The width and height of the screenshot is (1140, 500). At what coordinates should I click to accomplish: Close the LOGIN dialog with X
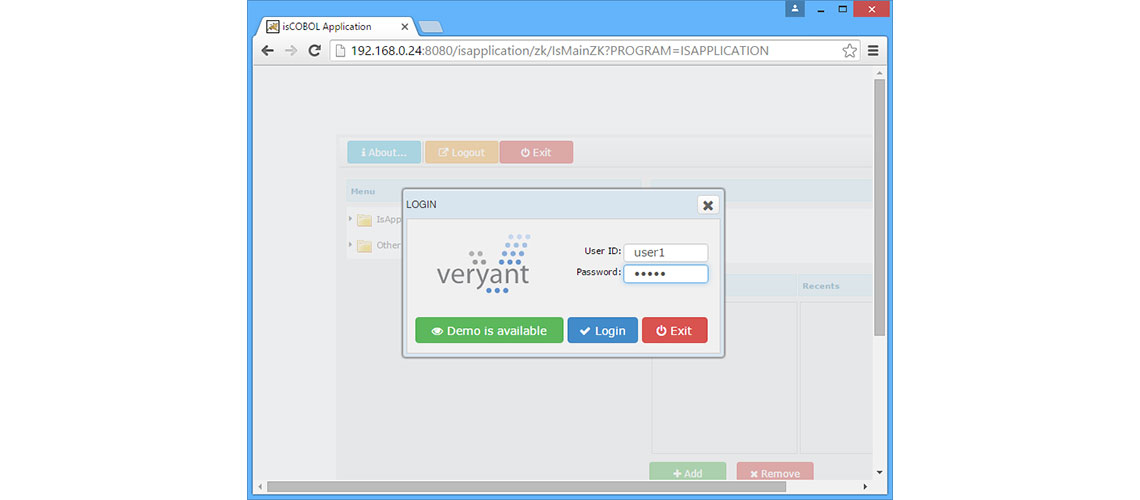click(708, 205)
